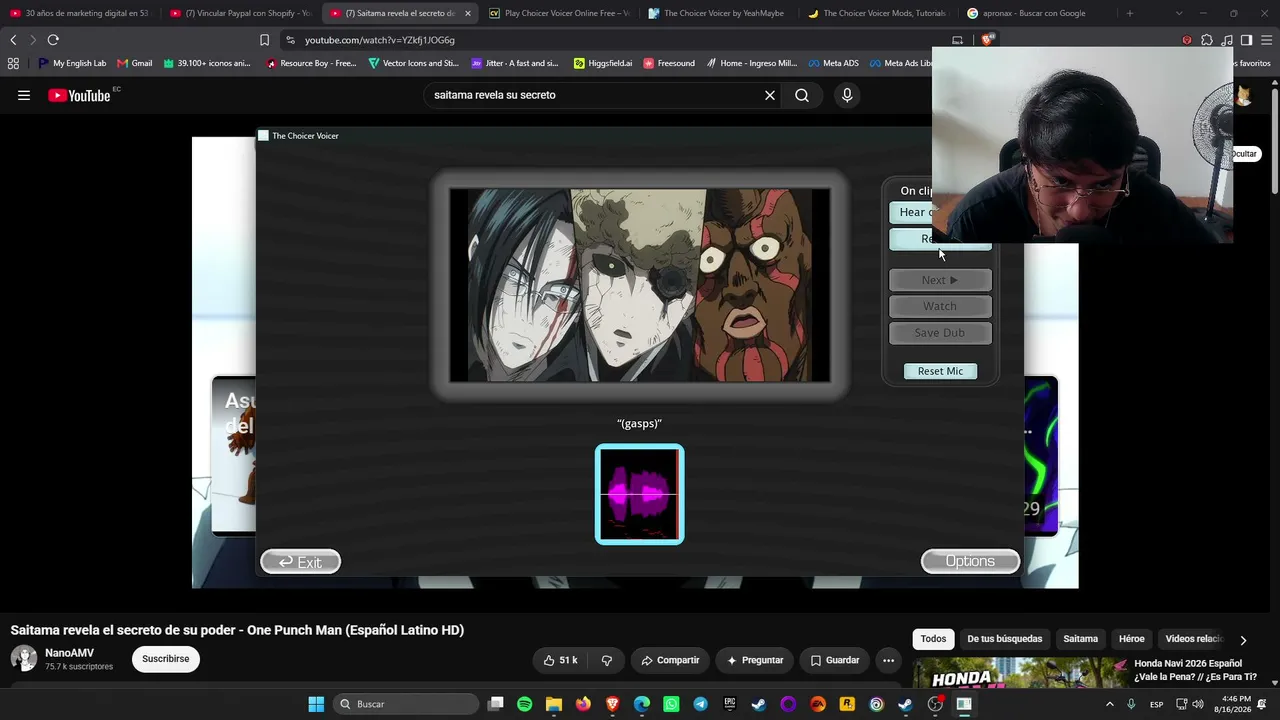Viewport: 1280px width, 720px height.
Task: Select the Héroe filter chip
Action: (x=1132, y=639)
